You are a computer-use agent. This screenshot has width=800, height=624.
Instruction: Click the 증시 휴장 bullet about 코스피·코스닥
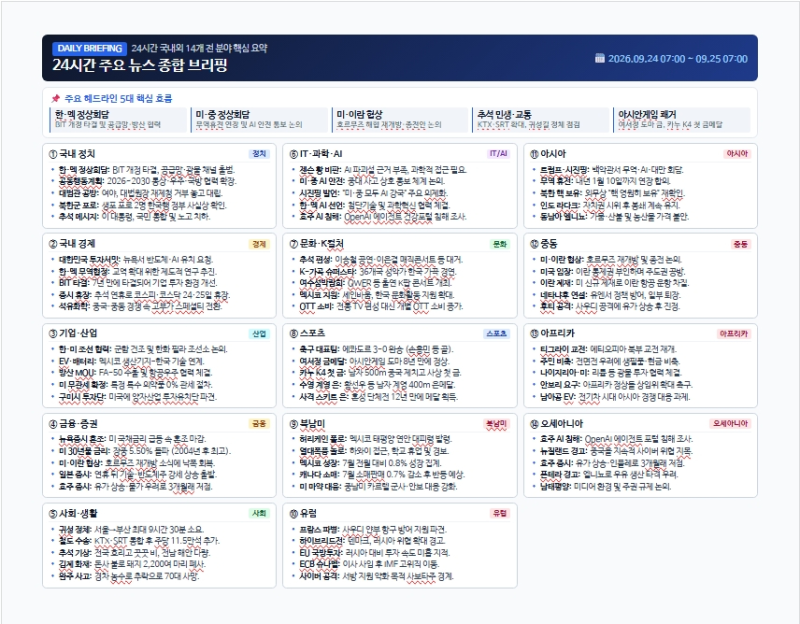click(x=144, y=295)
